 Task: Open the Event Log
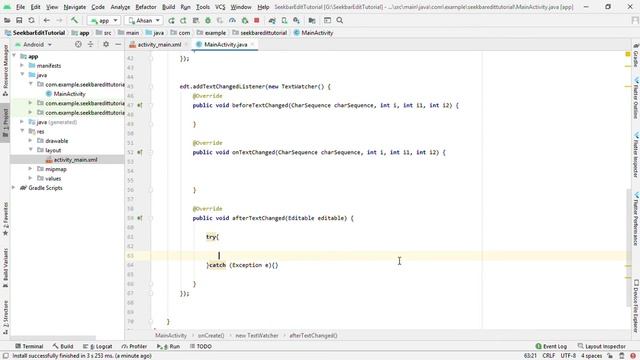point(551,346)
